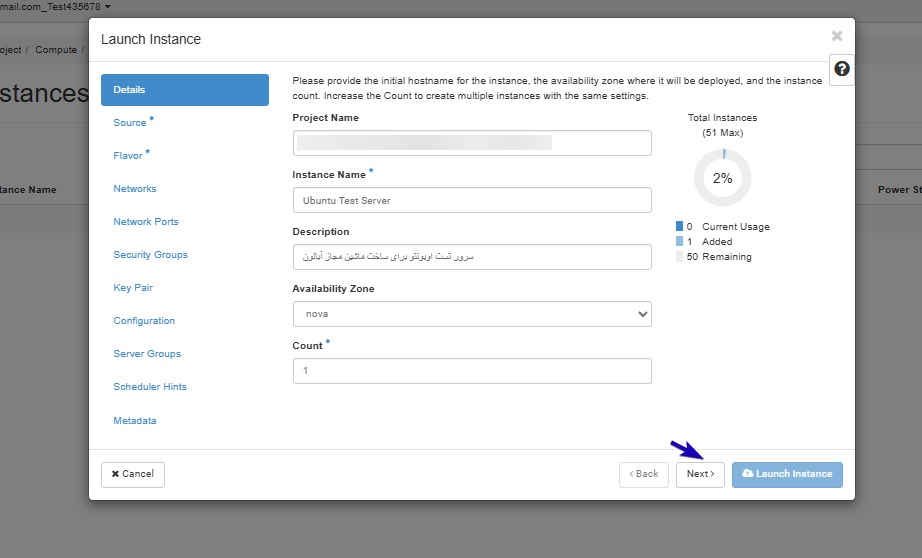922x558 pixels.
Task: Click the Remaining legend color swatch
Action: [679, 256]
